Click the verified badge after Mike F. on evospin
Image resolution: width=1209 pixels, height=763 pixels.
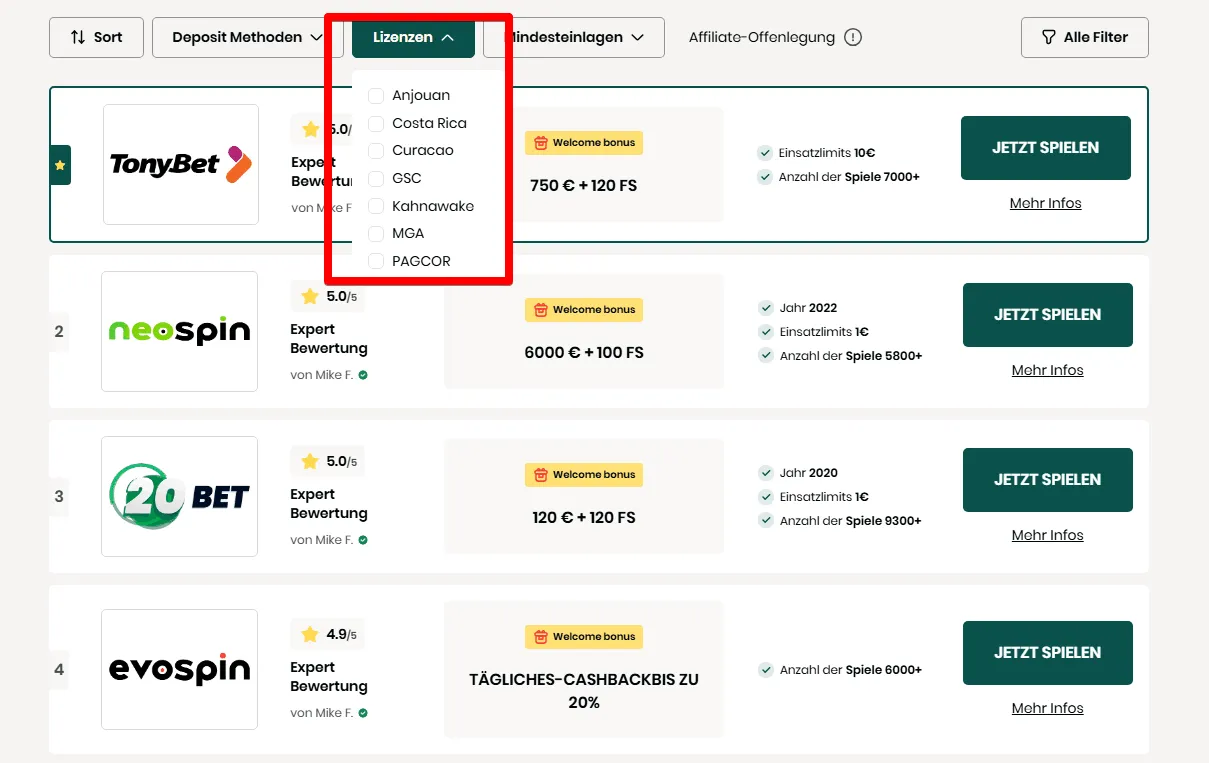(363, 713)
